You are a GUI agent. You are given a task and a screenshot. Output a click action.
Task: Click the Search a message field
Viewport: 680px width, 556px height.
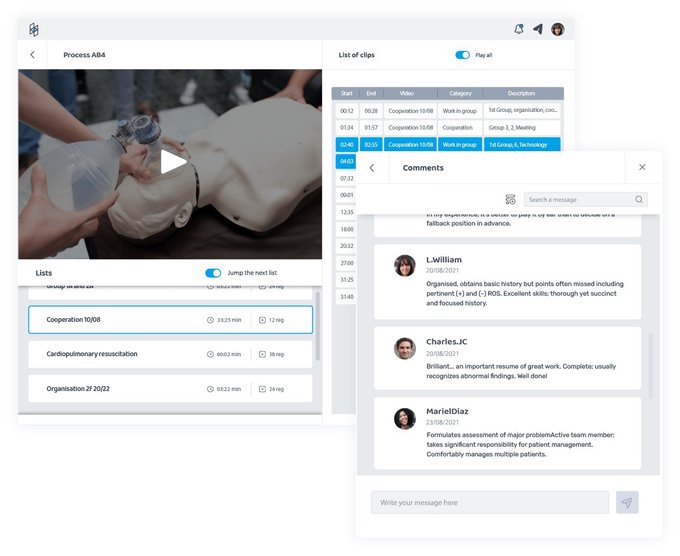(585, 200)
